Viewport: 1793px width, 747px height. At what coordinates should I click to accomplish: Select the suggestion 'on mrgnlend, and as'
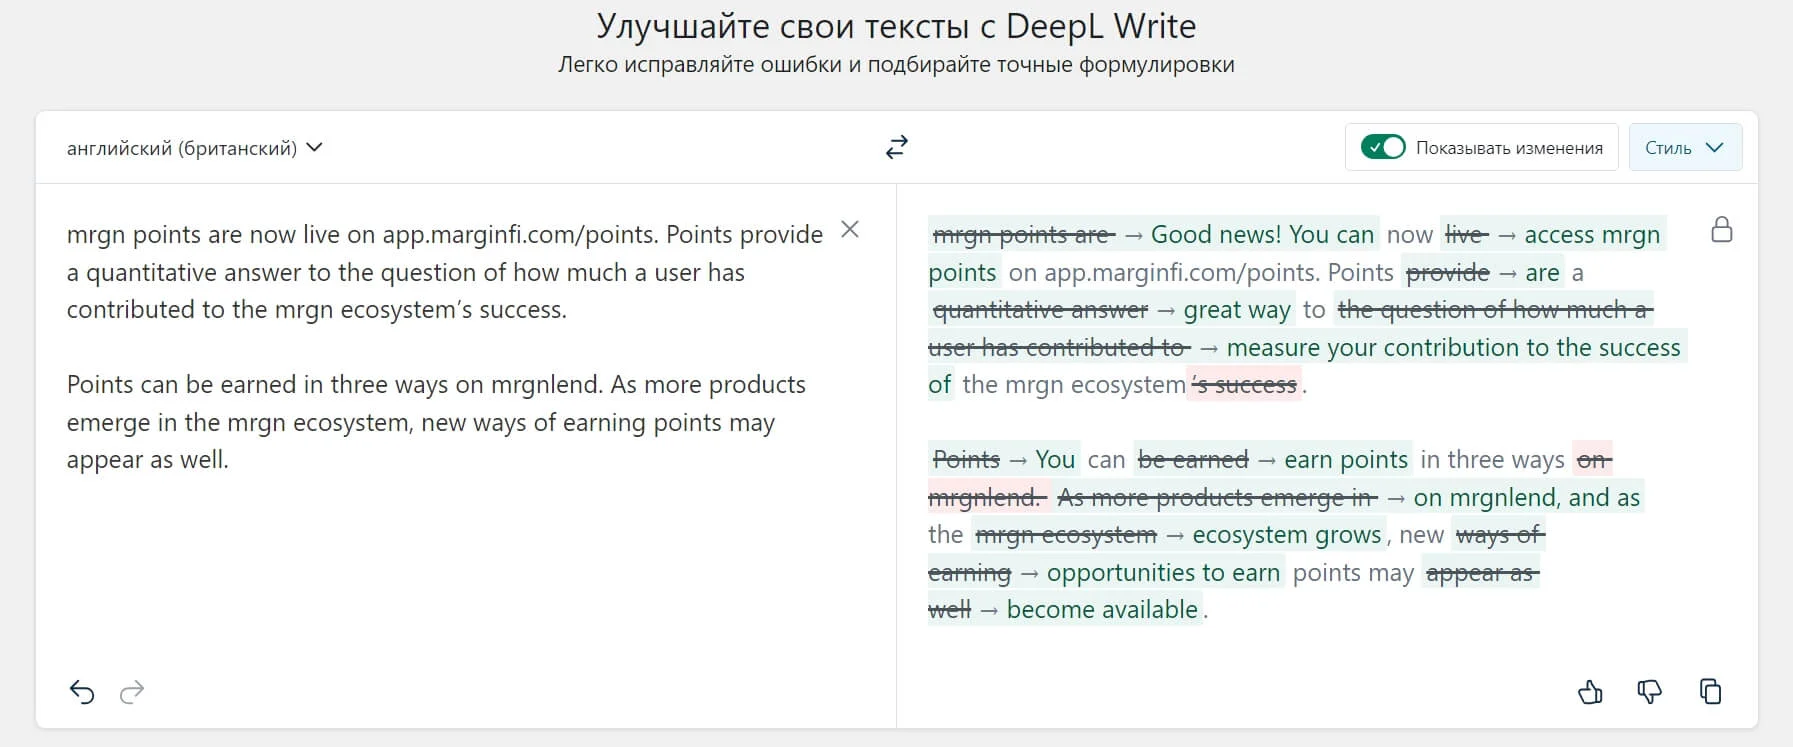[1527, 498]
